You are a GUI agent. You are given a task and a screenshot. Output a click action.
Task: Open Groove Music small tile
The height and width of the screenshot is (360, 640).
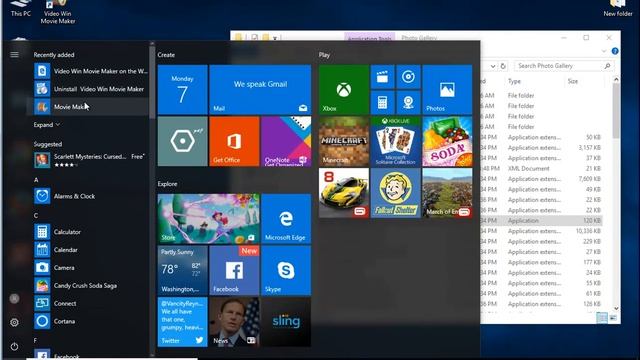click(408, 77)
